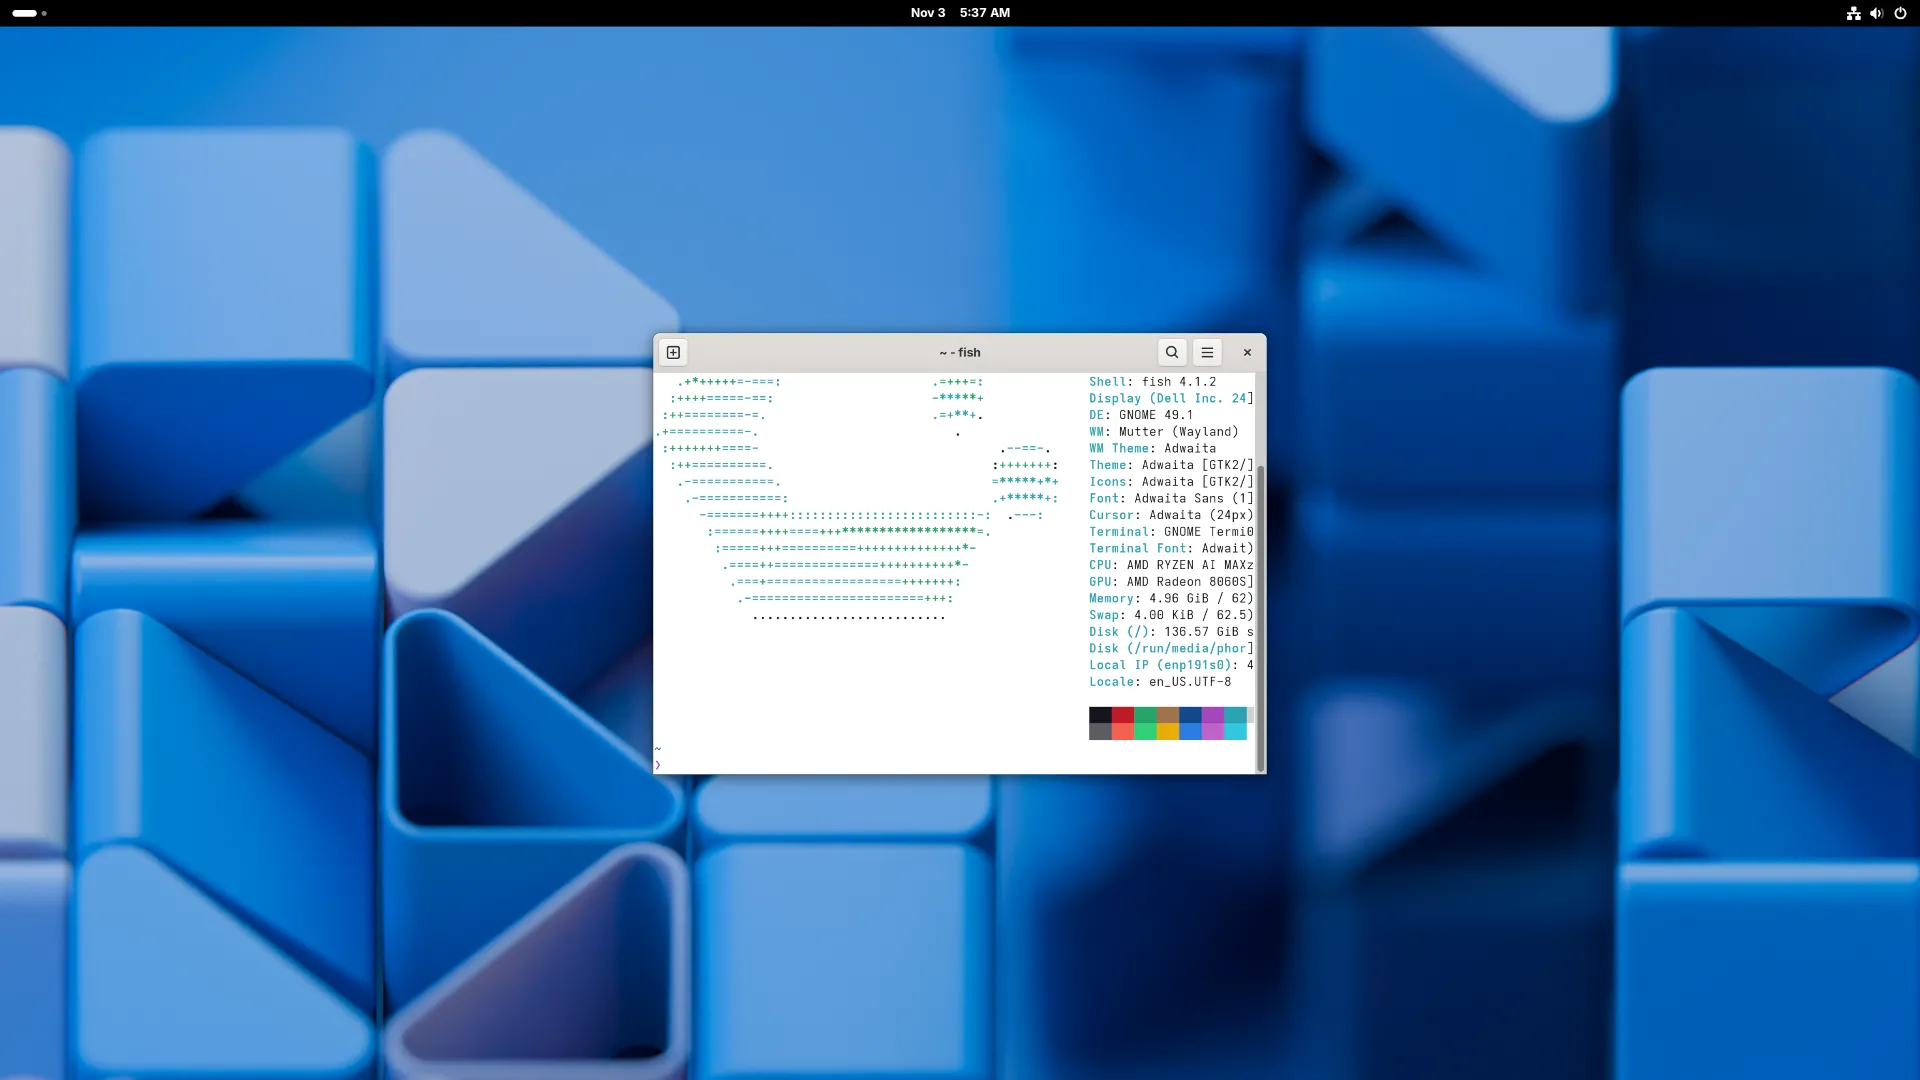Click the wired network tray icon
The image size is (1920, 1080).
tap(1852, 13)
